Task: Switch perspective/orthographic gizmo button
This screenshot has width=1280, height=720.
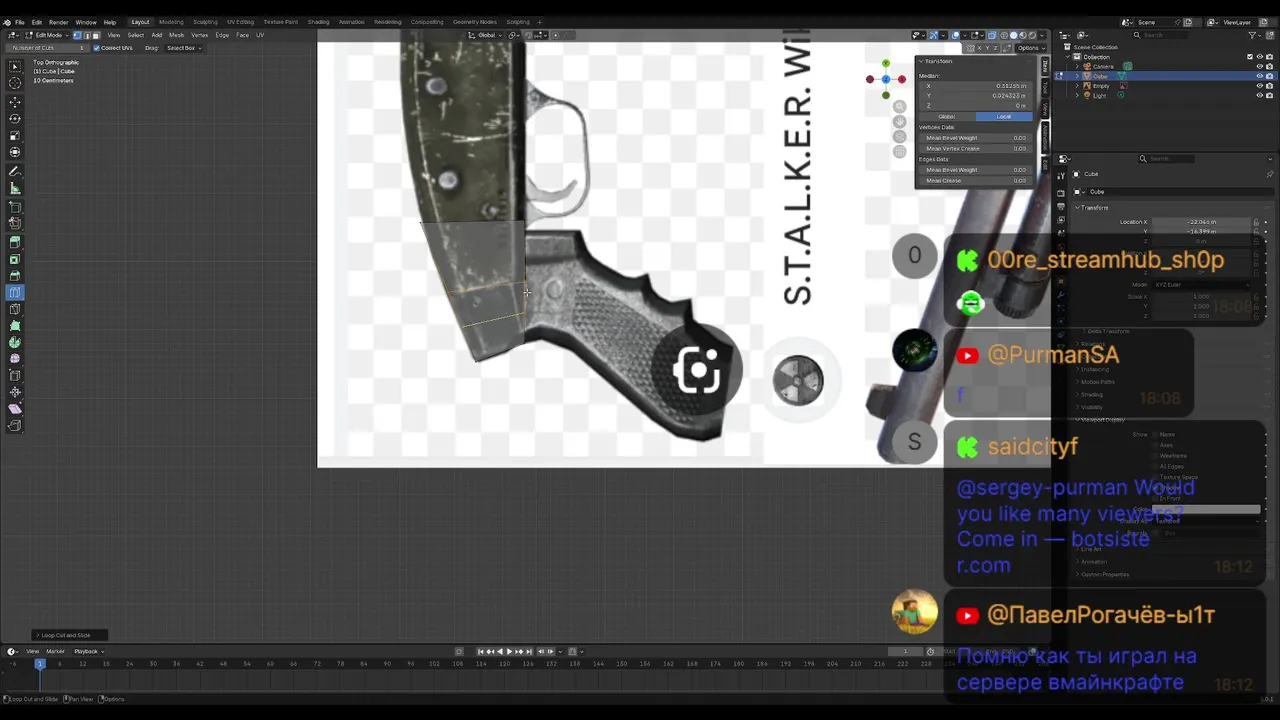Action: point(899,152)
